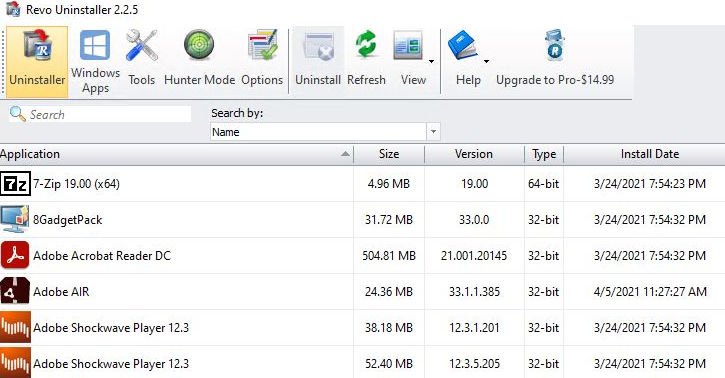Sort by Size column header
This screenshot has height=378, width=725.
click(389, 154)
